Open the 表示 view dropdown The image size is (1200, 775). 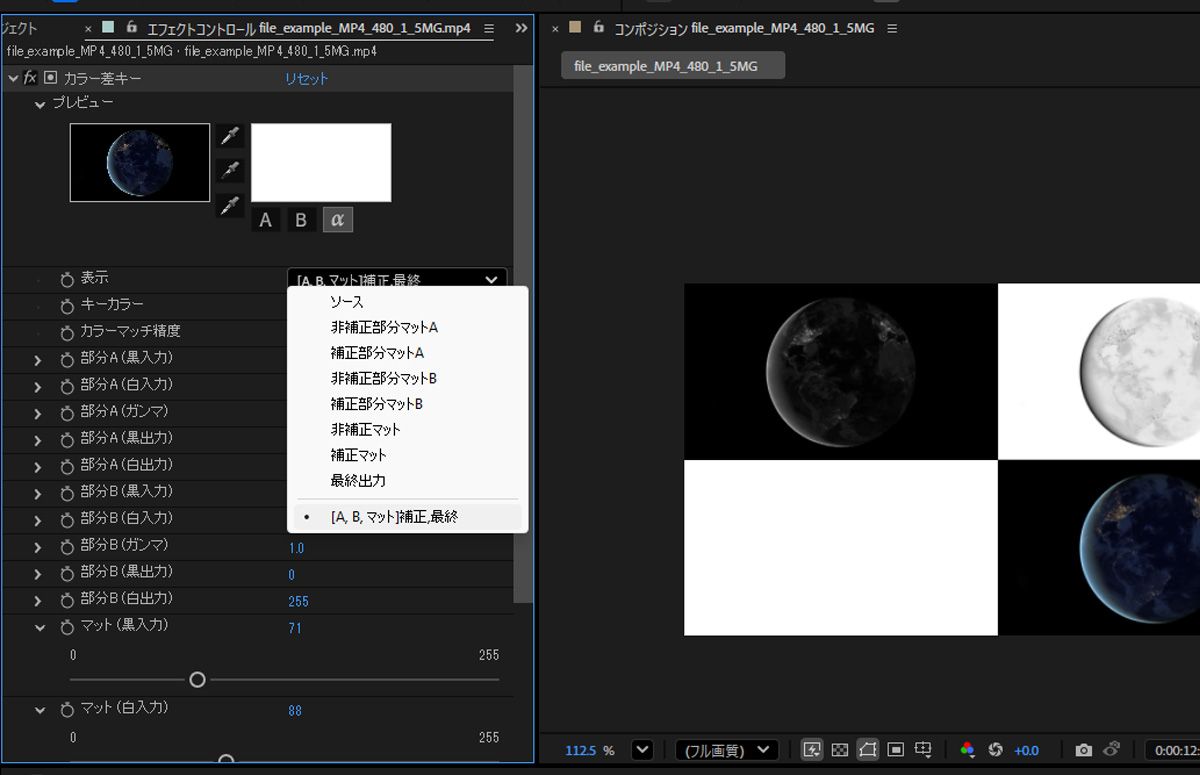coord(397,280)
